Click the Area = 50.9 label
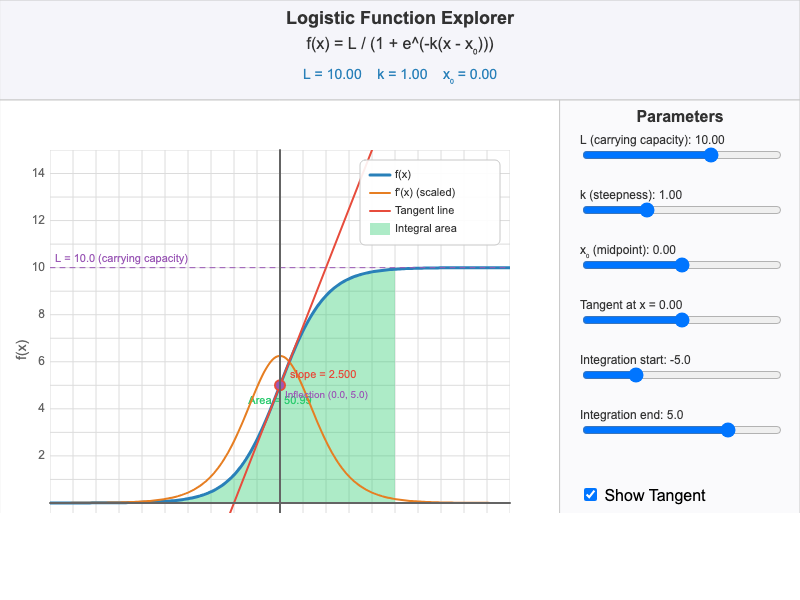Image resolution: width=800 pixels, height=600 pixels. point(280,399)
